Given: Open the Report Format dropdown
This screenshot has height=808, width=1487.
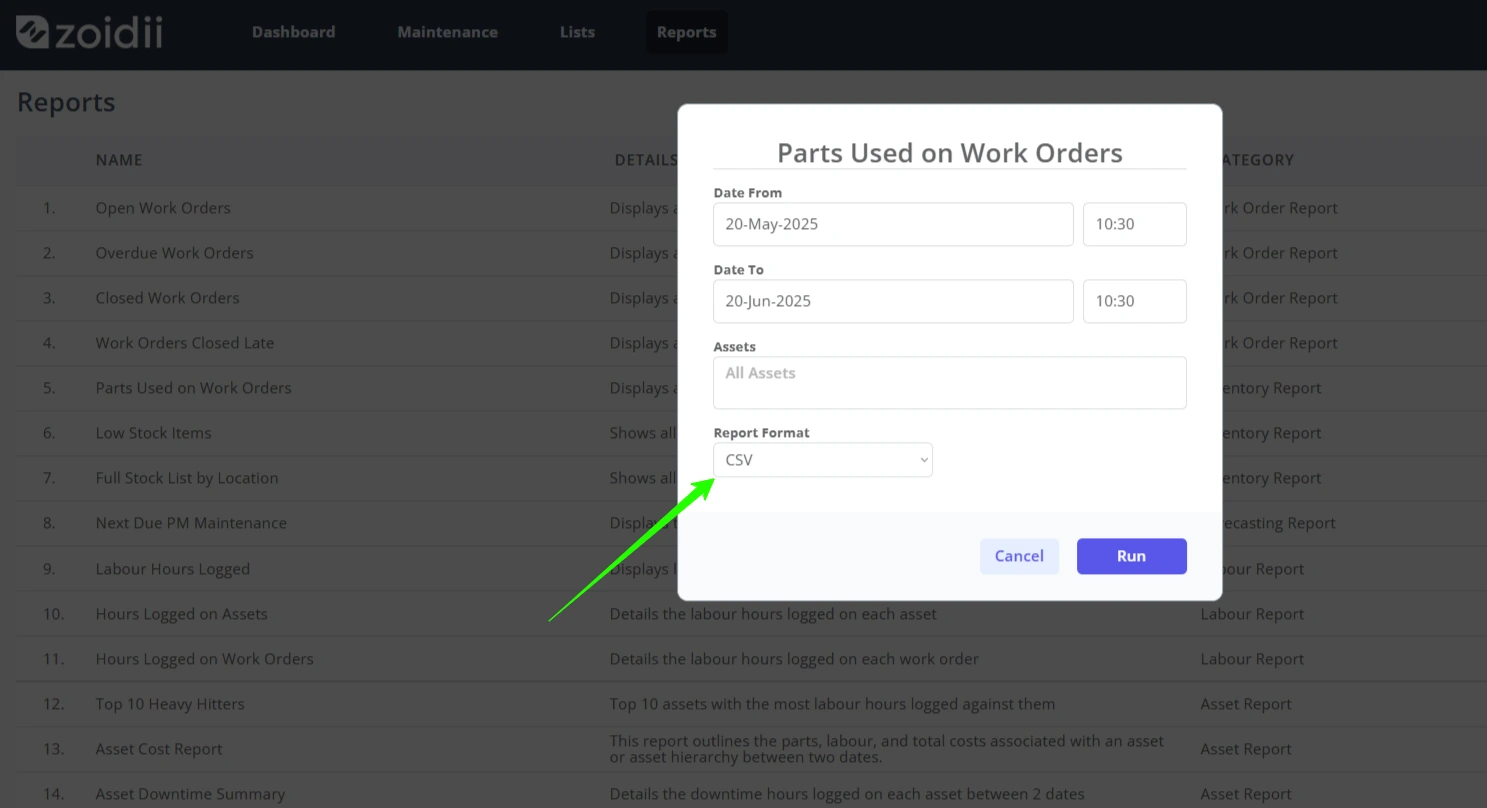Looking at the screenshot, I should click(x=822, y=460).
